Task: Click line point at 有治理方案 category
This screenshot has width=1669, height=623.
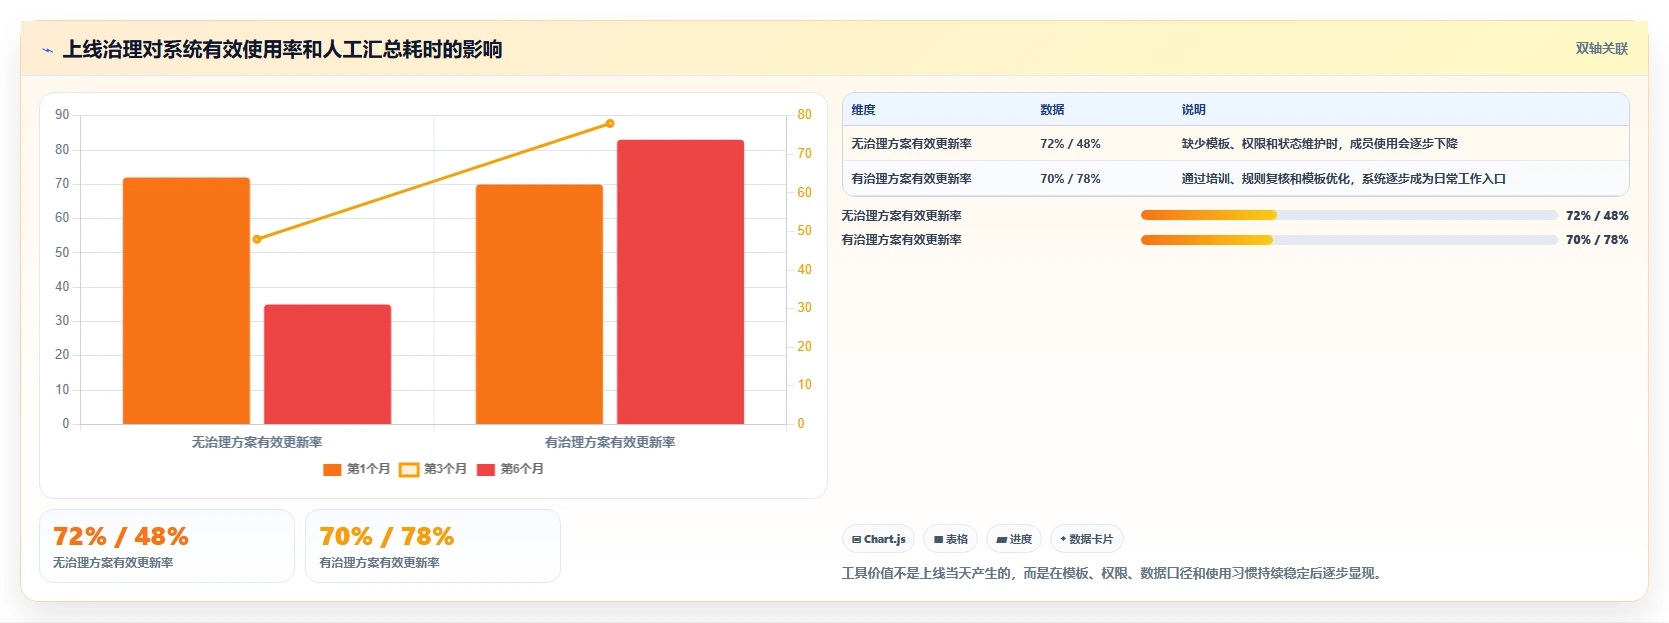Action: [610, 124]
